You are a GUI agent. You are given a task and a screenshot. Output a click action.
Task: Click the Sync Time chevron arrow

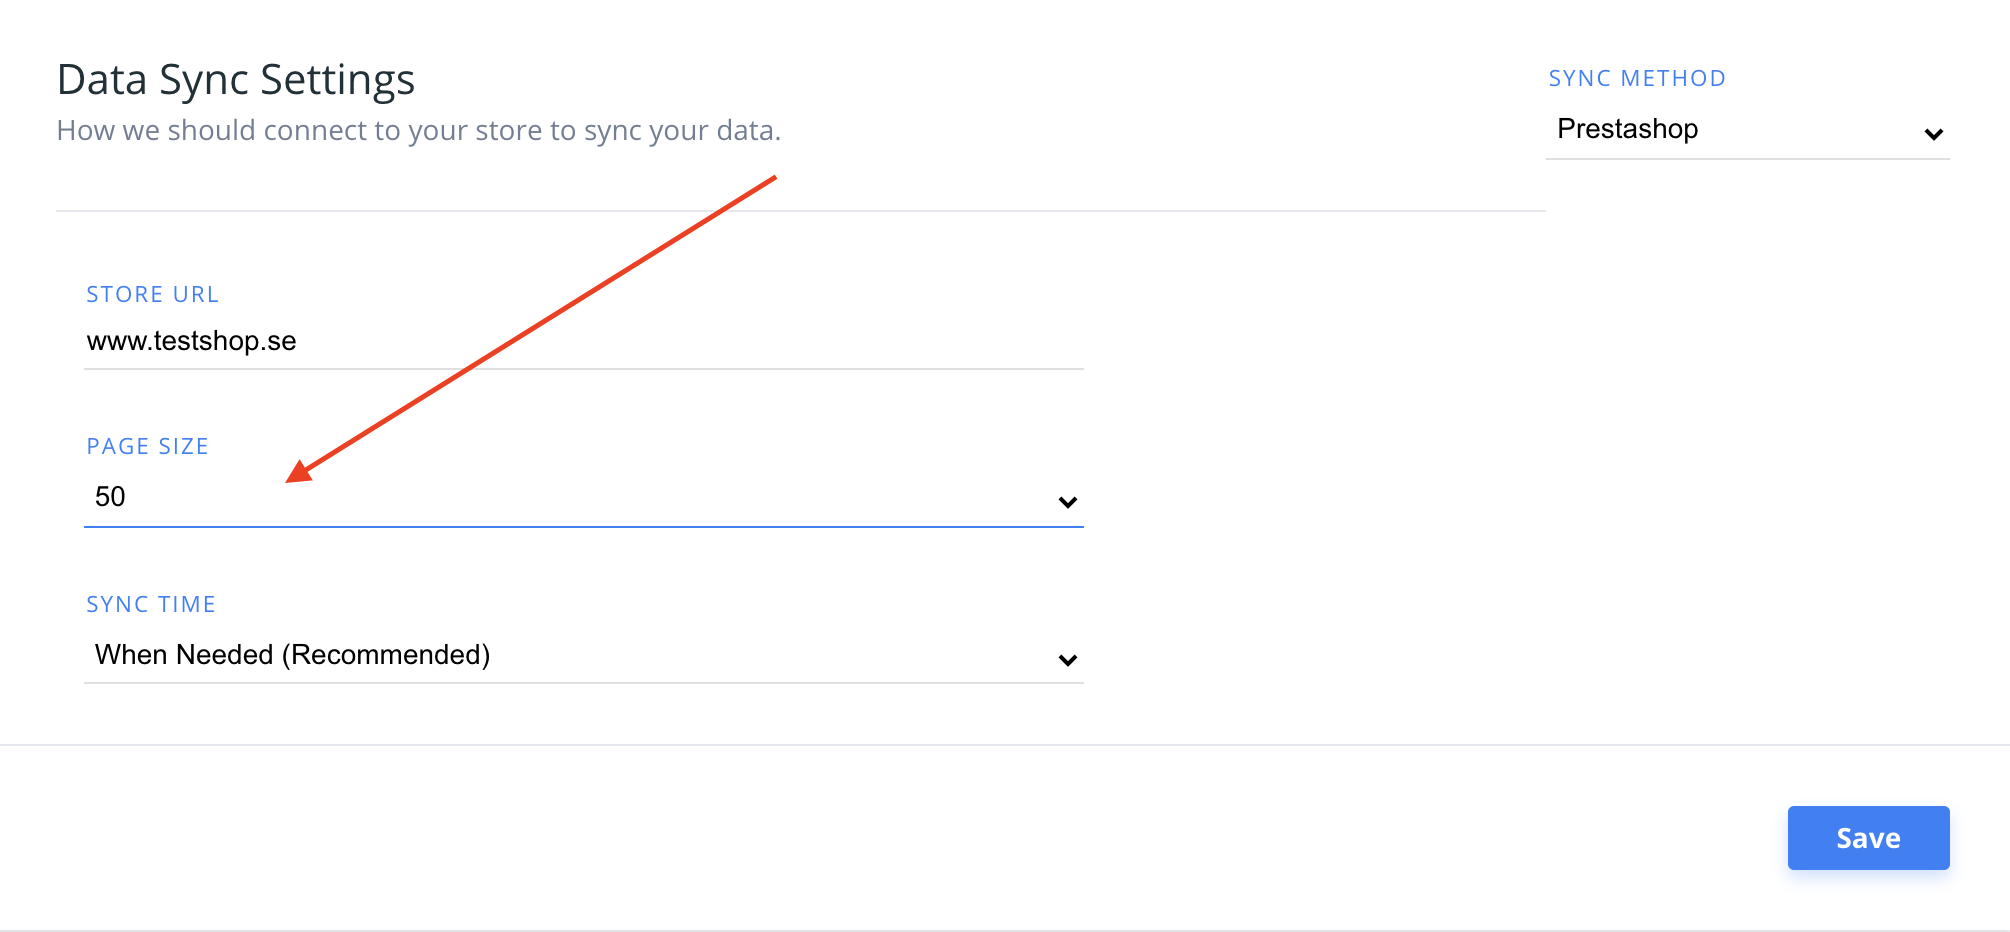1067,660
